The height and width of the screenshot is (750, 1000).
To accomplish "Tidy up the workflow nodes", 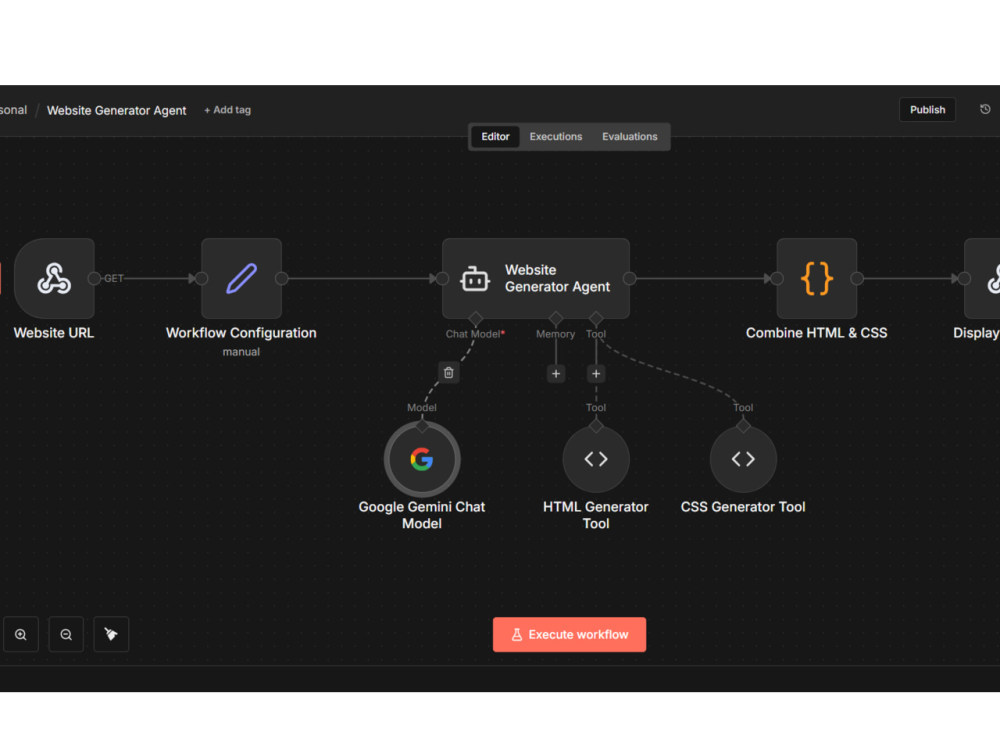I will 111,634.
